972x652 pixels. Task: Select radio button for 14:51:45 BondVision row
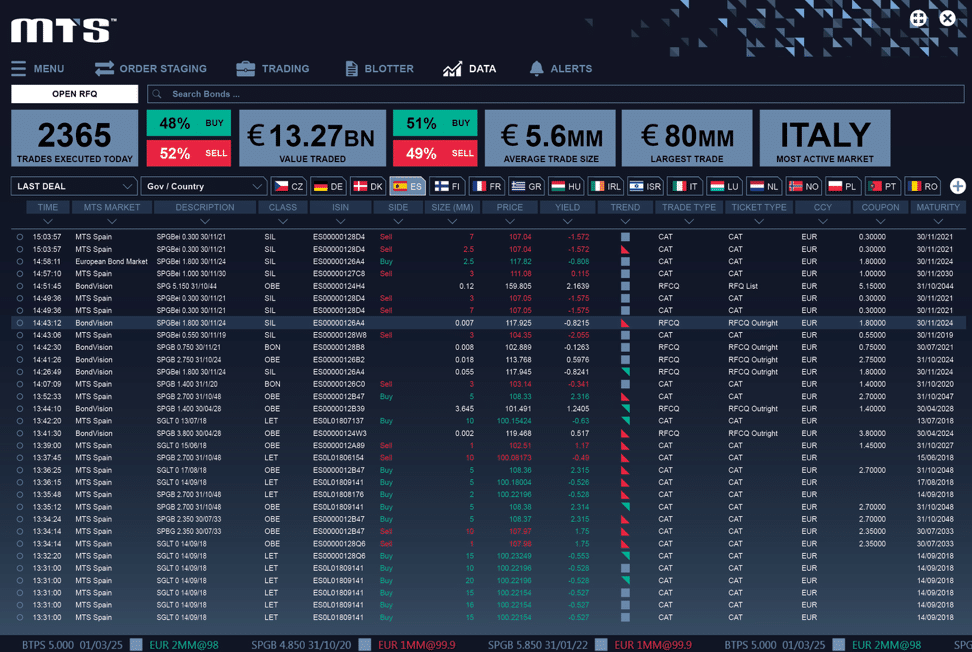point(20,286)
